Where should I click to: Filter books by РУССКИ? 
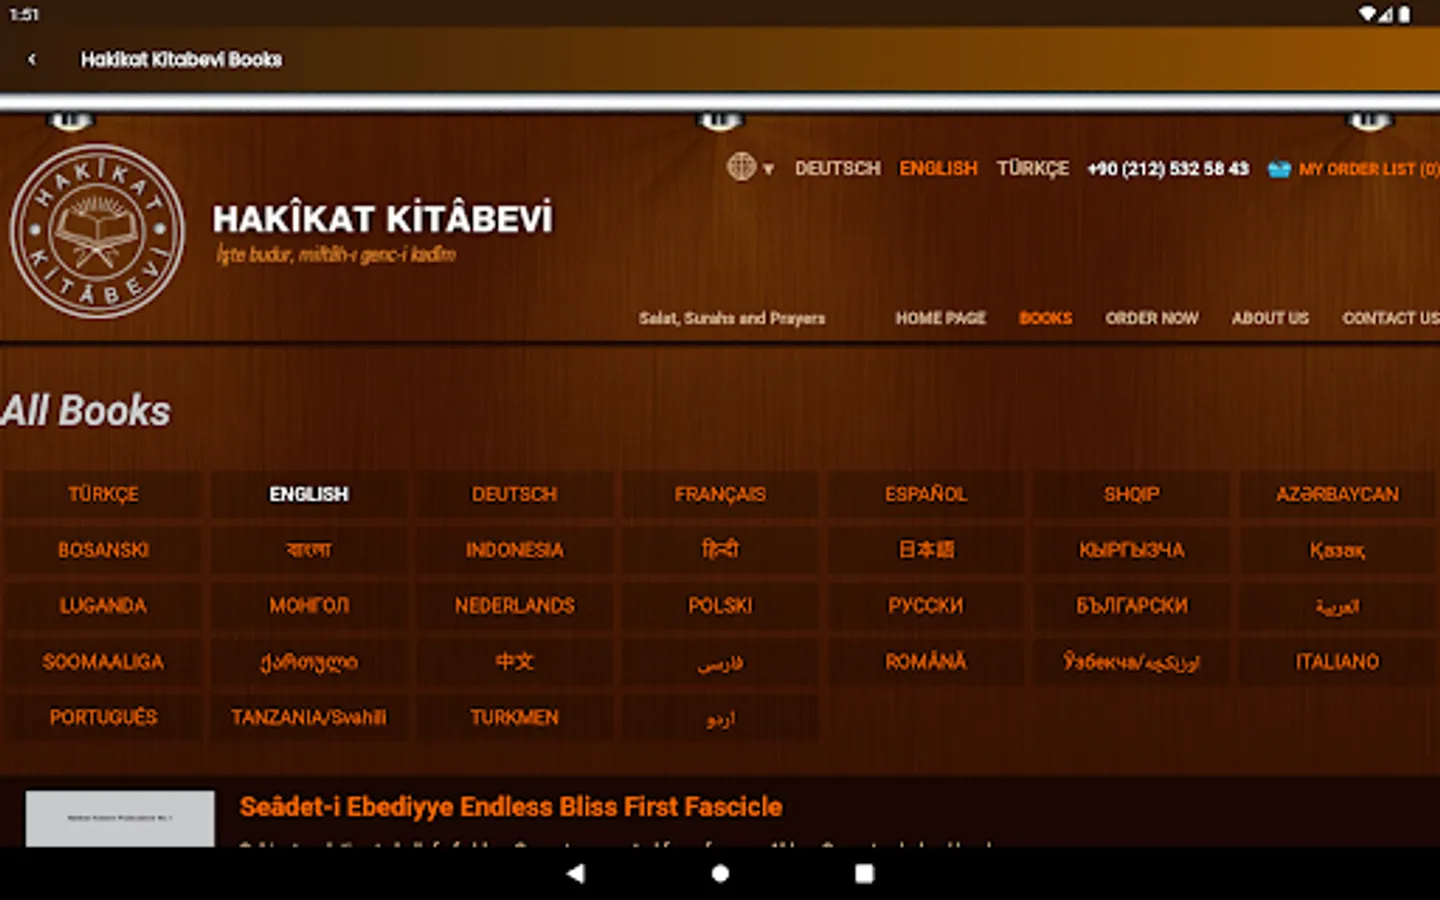[x=926, y=606]
